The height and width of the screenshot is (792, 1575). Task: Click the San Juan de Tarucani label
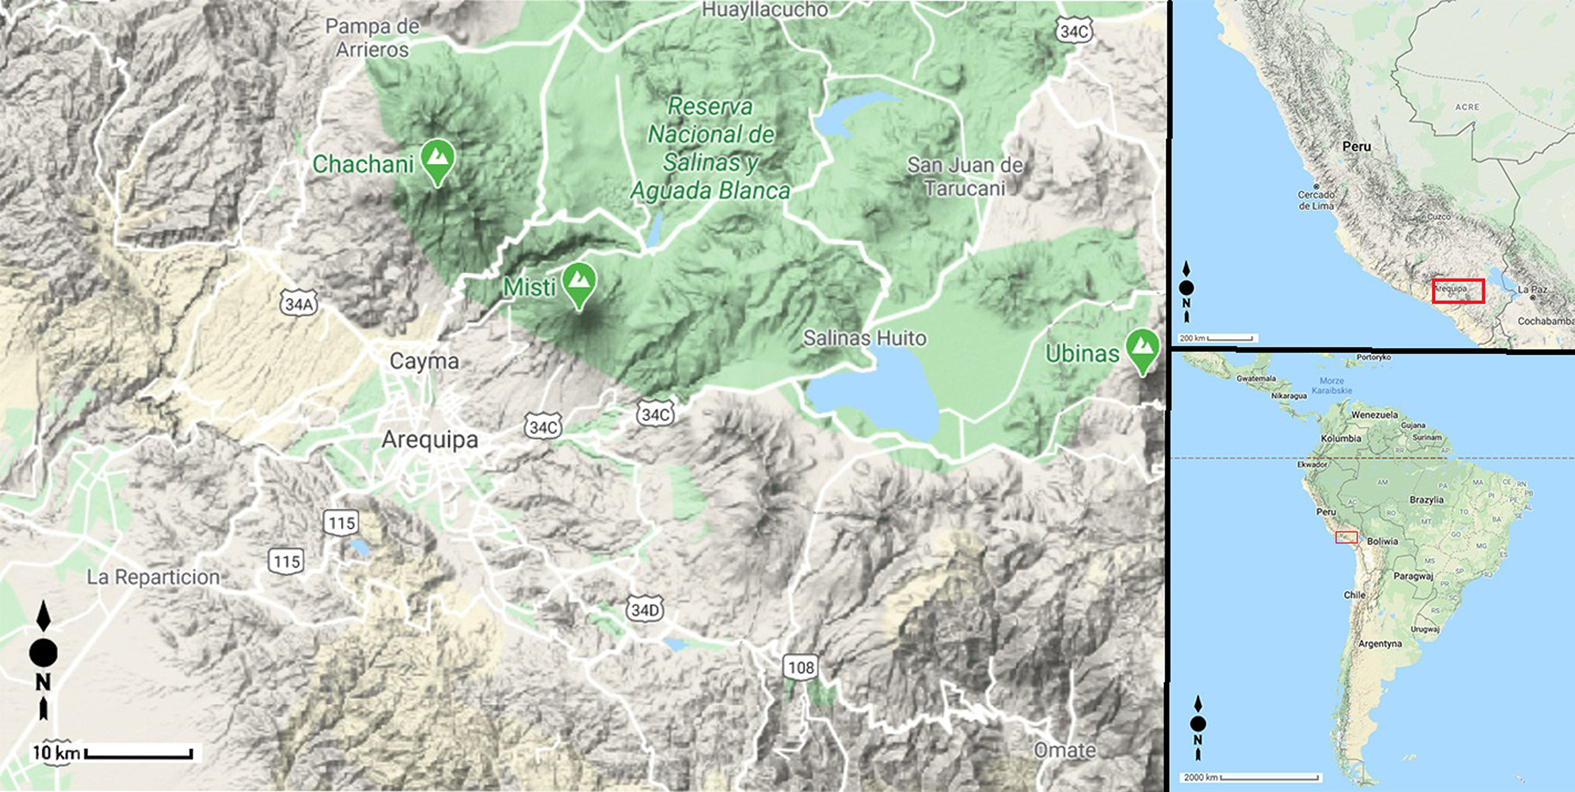click(965, 176)
